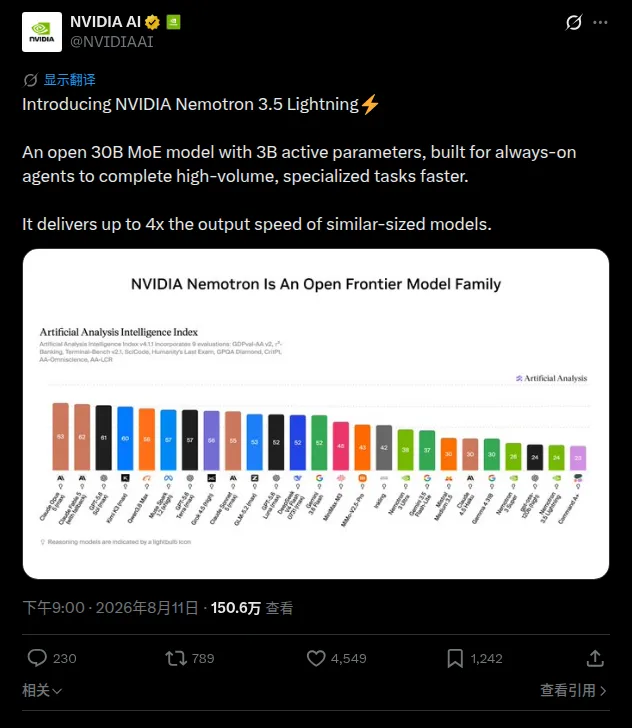Click the 显示翻译 translation link
This screenshot has height=728, width=632.
pyautogui.click(x=70, y=80)
